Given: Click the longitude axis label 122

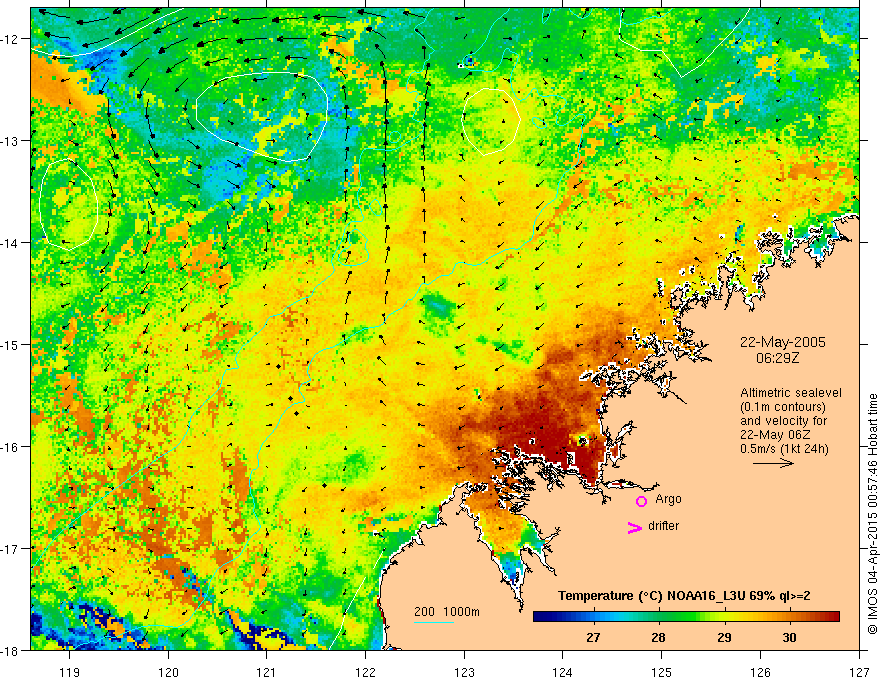Looking at the screenshot, I should [x=365, y=672].
